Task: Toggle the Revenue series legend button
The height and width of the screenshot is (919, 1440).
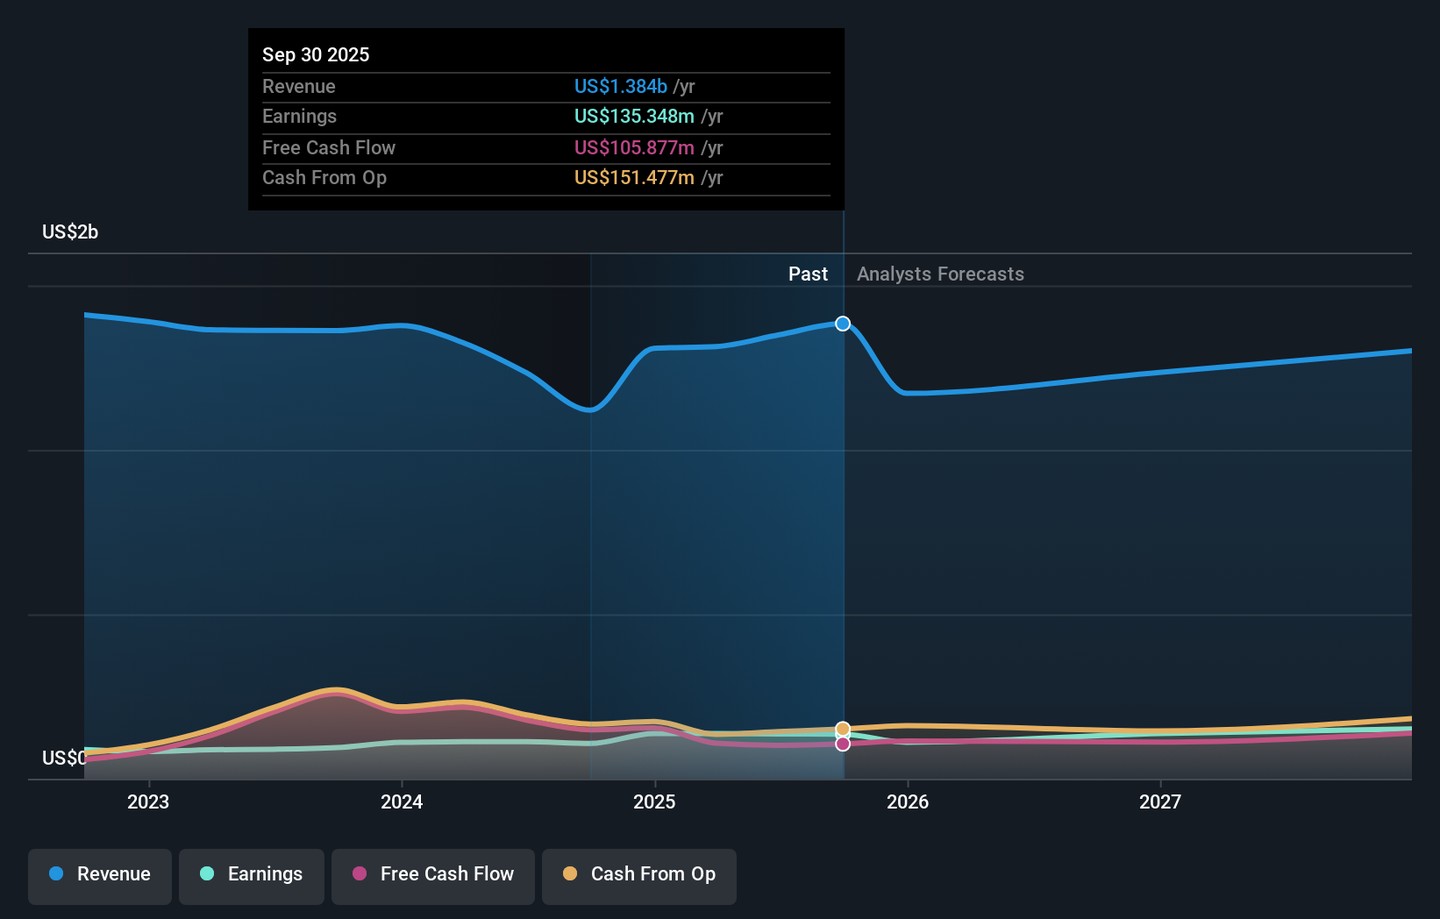Action: [x=100, y=875]
